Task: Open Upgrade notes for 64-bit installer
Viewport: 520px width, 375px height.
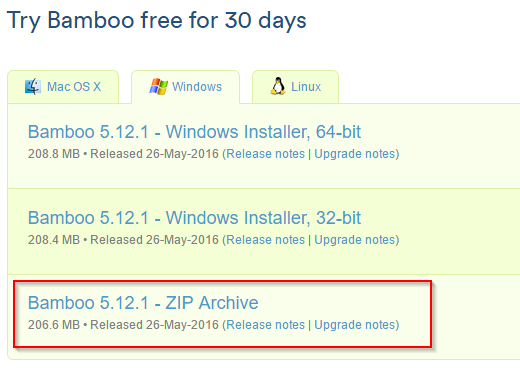Action: pos(355,154)
